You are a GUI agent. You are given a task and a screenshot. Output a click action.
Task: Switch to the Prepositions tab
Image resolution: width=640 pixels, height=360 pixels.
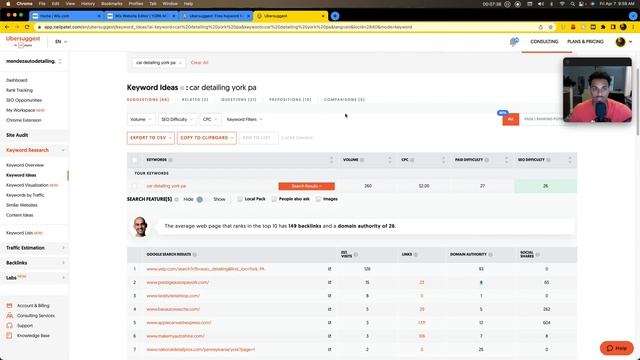290,100
